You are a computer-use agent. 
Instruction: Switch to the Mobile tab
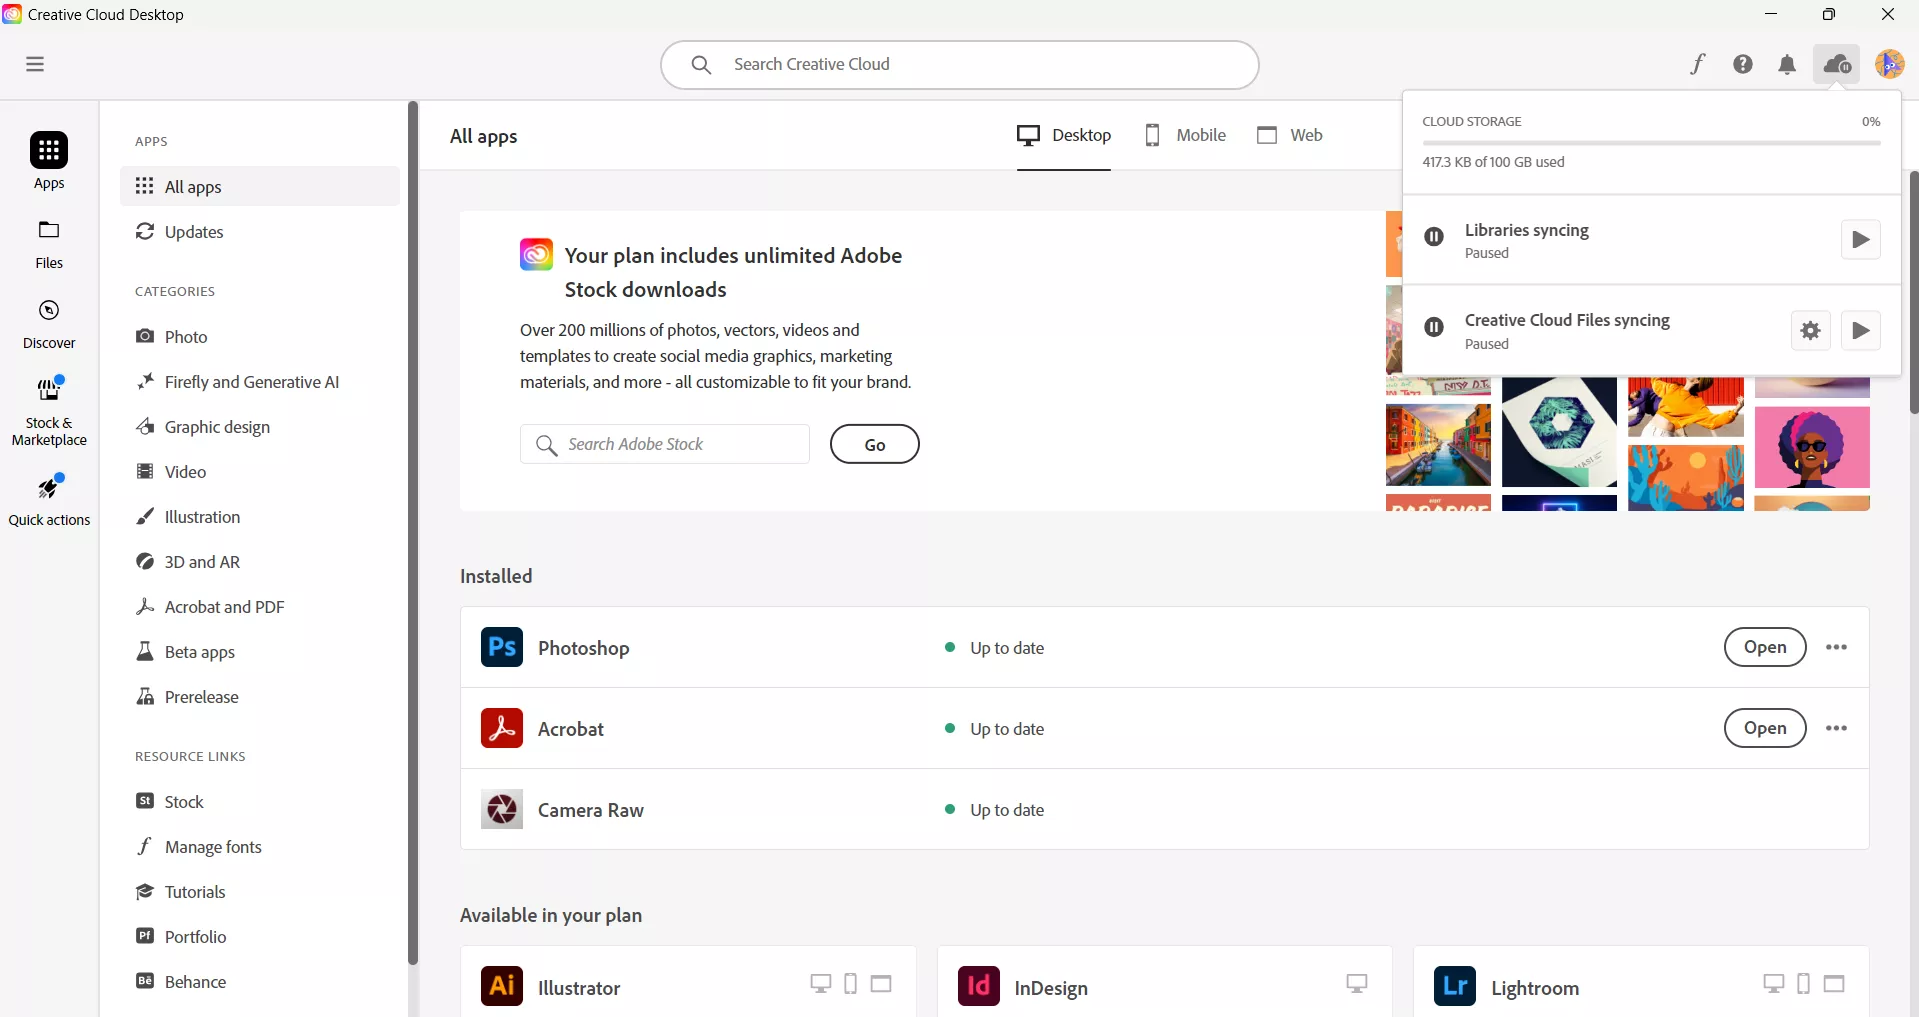pos(1185,135)
